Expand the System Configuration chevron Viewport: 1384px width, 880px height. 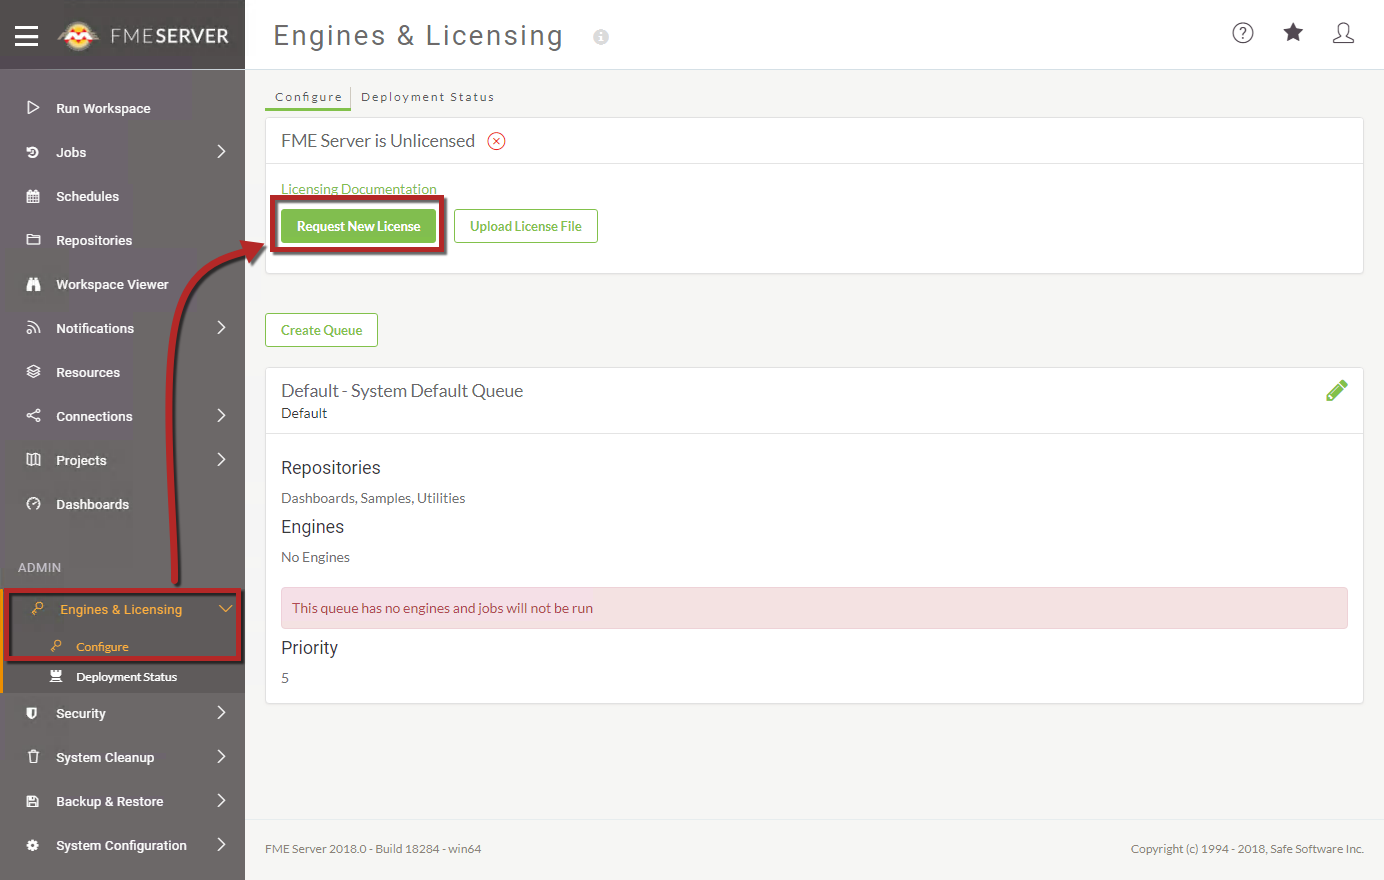pos(222,845)
